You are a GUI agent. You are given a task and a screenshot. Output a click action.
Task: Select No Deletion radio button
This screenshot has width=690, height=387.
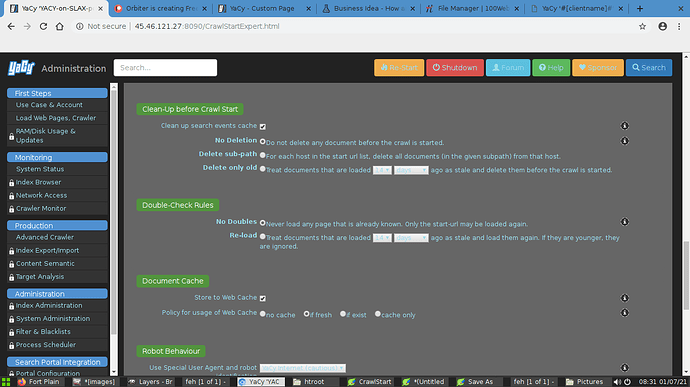pos(263,142)
